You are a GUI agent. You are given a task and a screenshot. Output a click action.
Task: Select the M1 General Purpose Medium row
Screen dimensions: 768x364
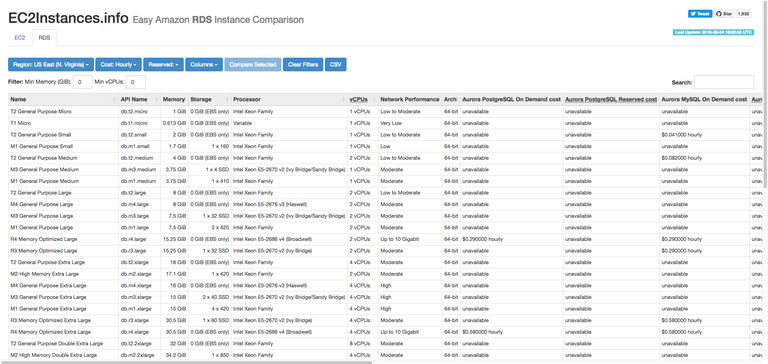tap(384, 181)
